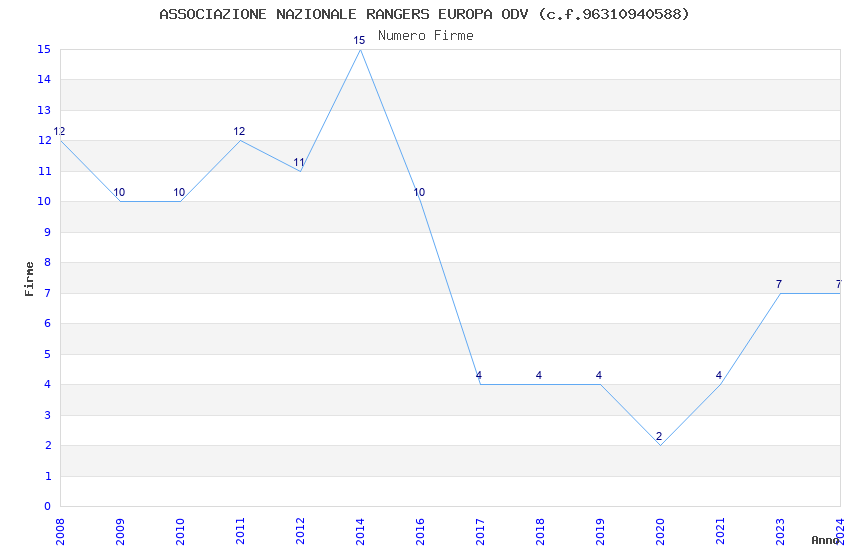The width and height of the screenshot is (850, 550).
Task: Click the data label 15 at the 2014 peak
Action: (x=359, y=40)
